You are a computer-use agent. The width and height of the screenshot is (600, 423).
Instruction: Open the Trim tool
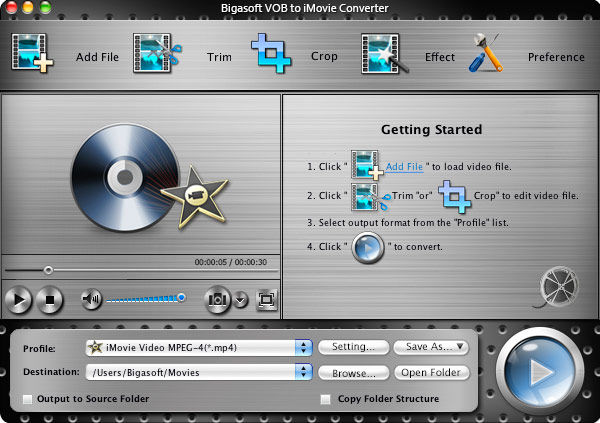[x=155, y=55]
